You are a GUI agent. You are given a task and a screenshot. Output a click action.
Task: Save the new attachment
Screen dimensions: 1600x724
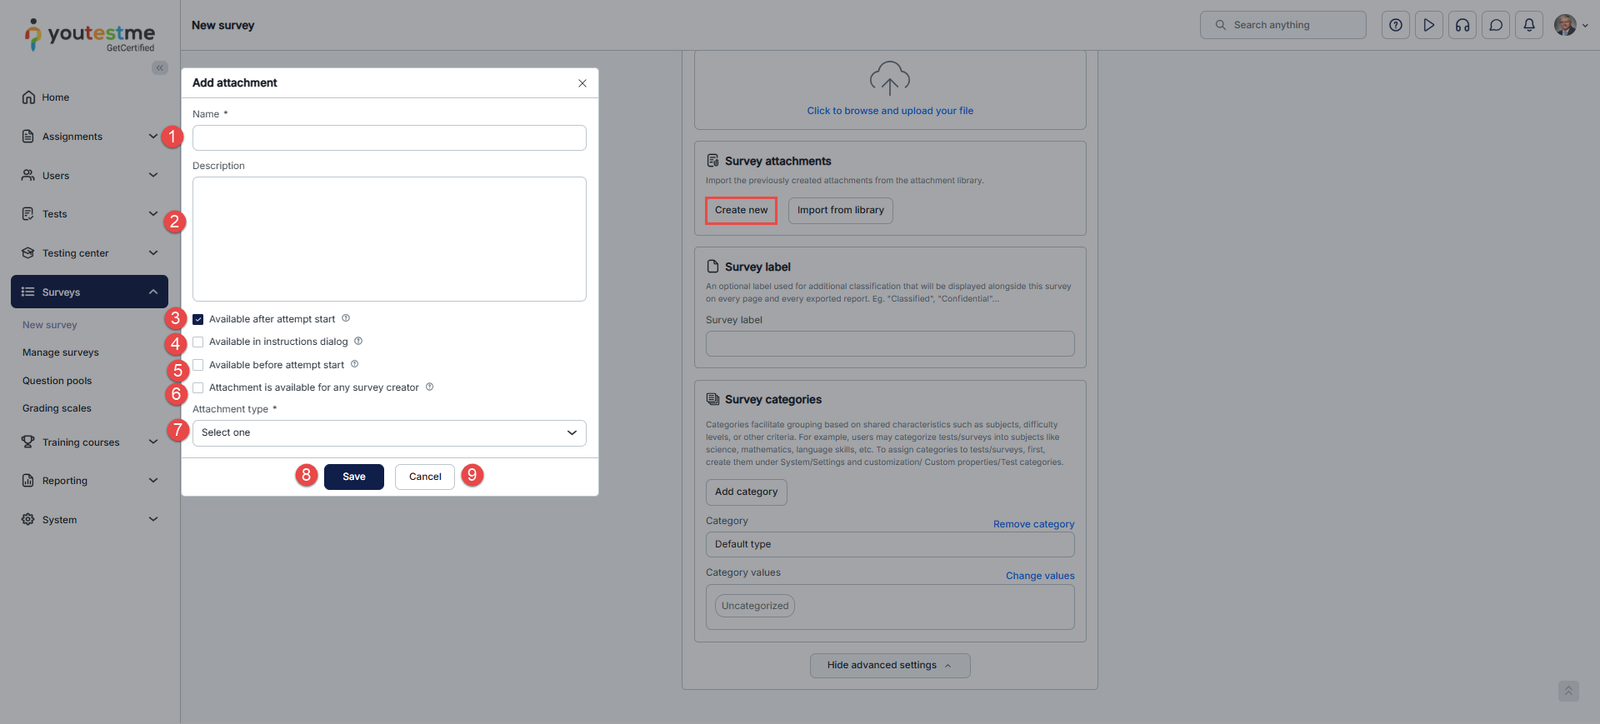tap(354, 477)
